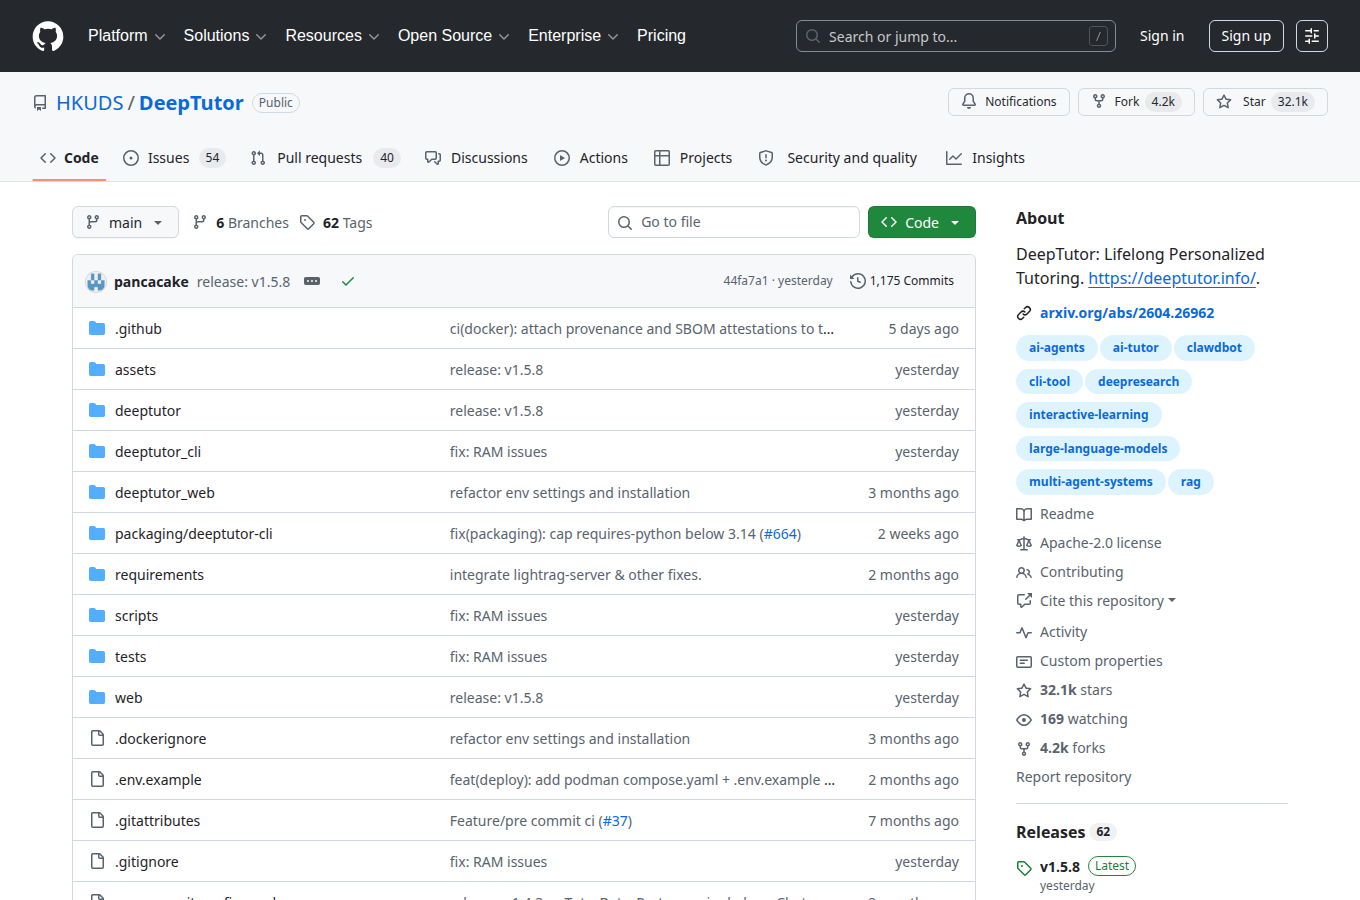This screenshot has height=900, width=1360.
Task: Open the main branch selector dropdown
Action: click(x=125, y=222)
